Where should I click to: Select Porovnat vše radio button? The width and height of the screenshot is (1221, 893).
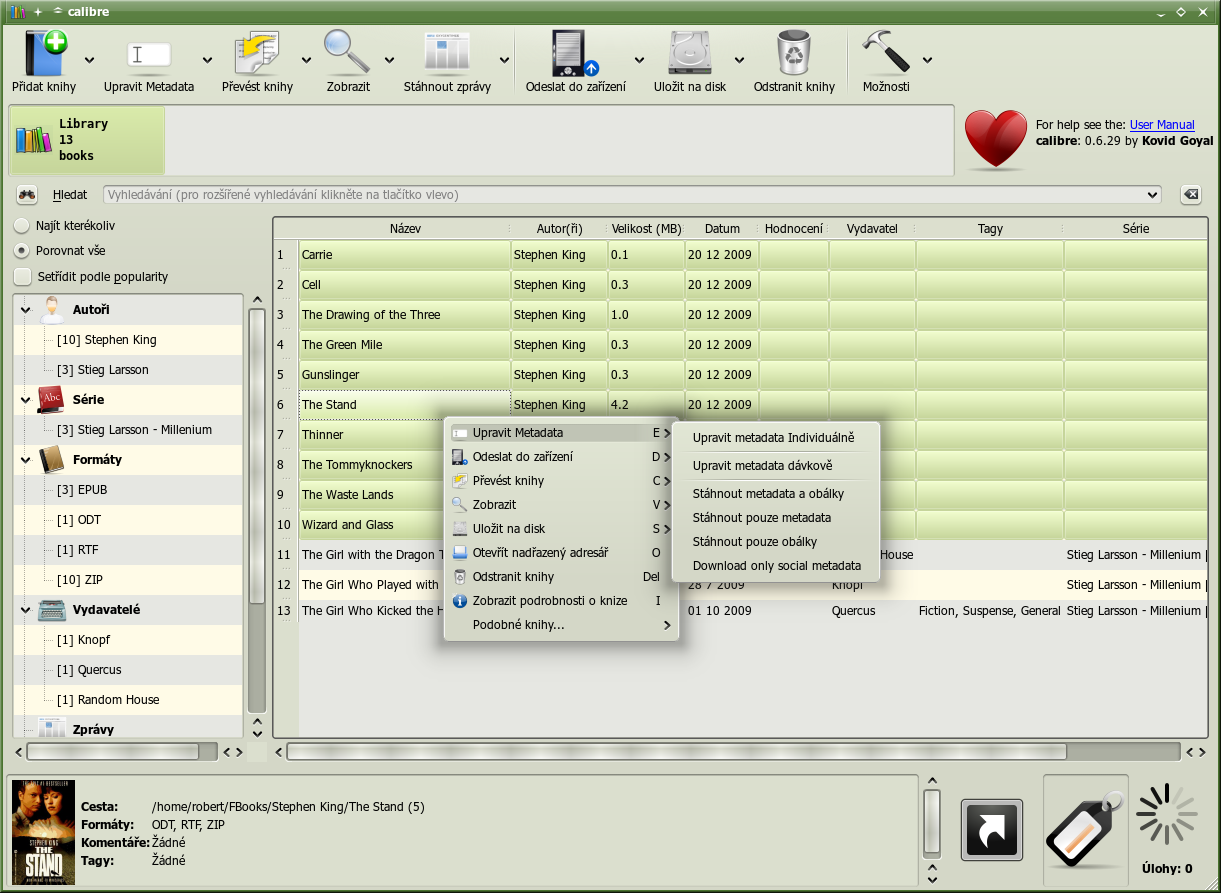click(21, 251)
